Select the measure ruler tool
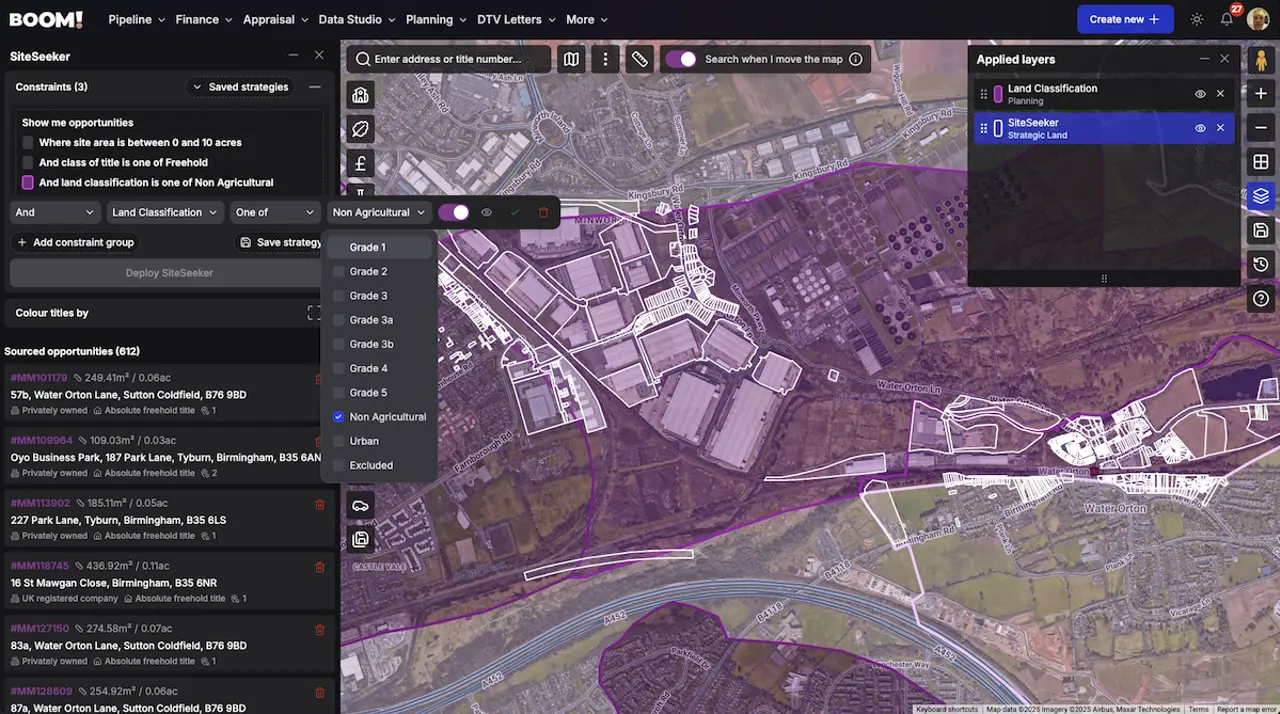1280x714 pixels. 640,59
